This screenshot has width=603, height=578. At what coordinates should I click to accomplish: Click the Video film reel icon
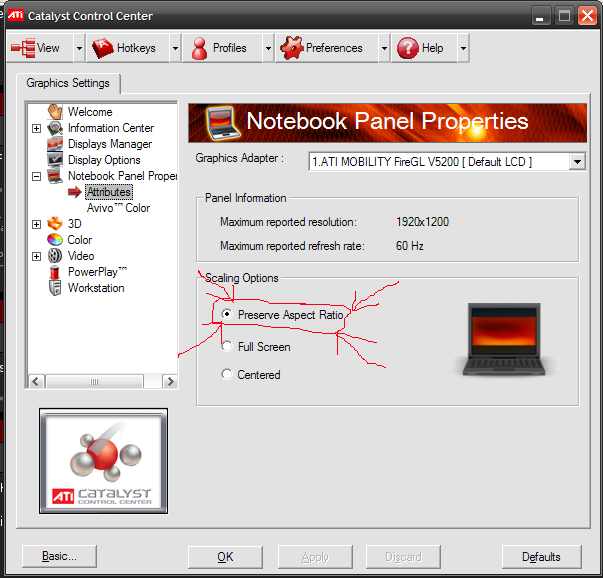55,256
